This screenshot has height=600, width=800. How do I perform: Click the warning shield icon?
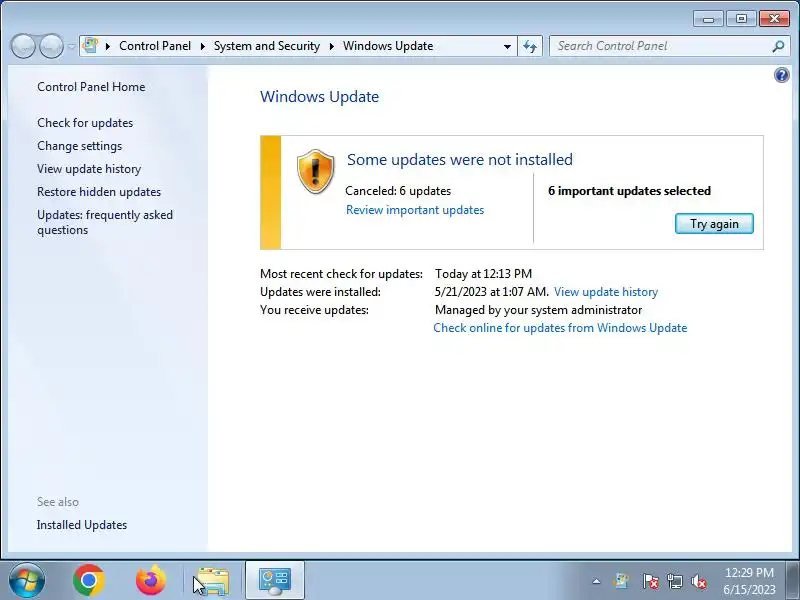point(315,171)
